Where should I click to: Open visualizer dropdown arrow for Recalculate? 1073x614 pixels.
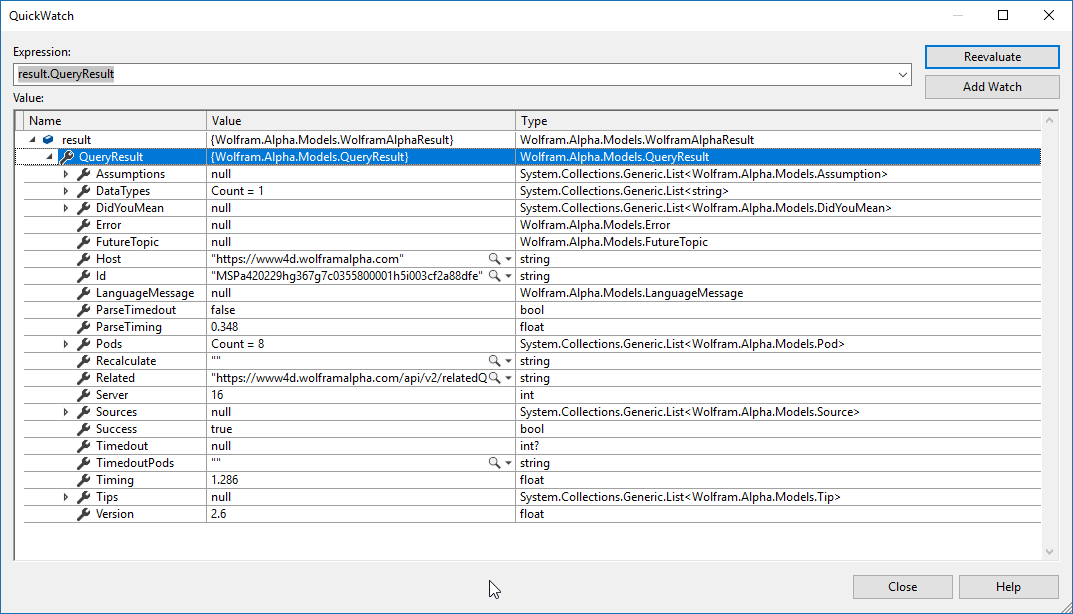pos(508,361)
